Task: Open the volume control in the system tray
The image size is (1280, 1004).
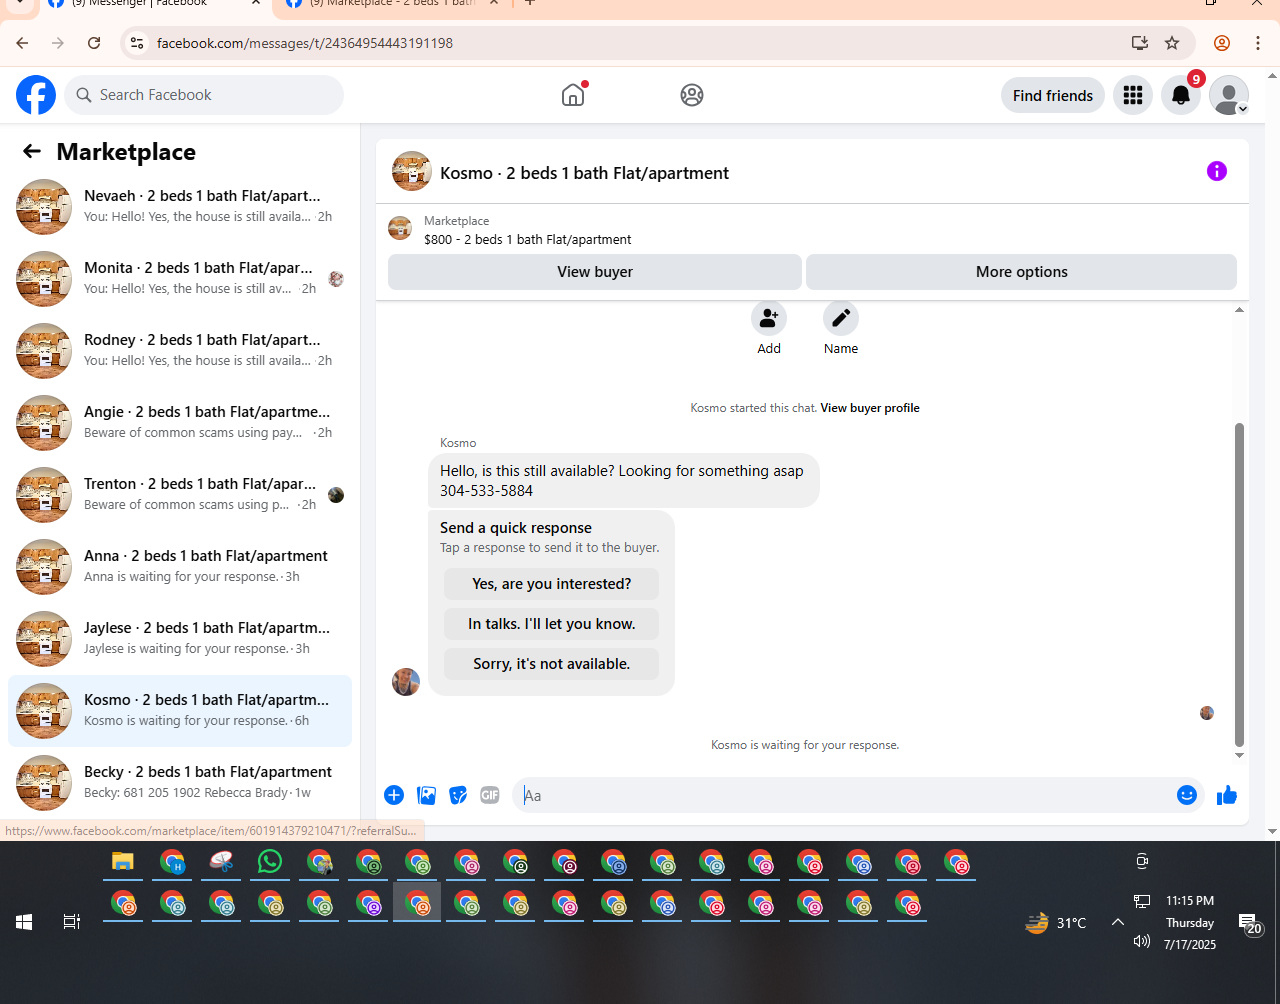Action: pos(1142,941)
